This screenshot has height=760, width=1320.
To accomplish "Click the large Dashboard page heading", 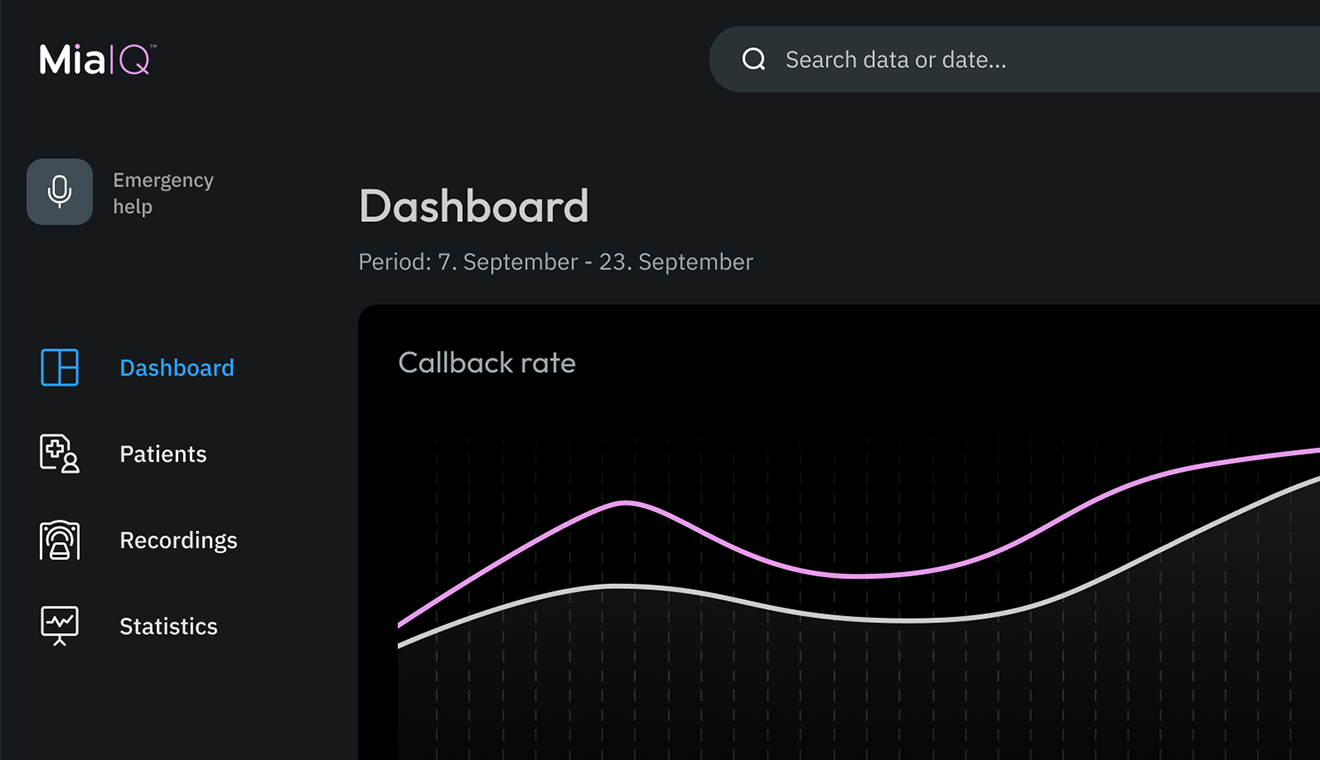I will tap(473, 206).
